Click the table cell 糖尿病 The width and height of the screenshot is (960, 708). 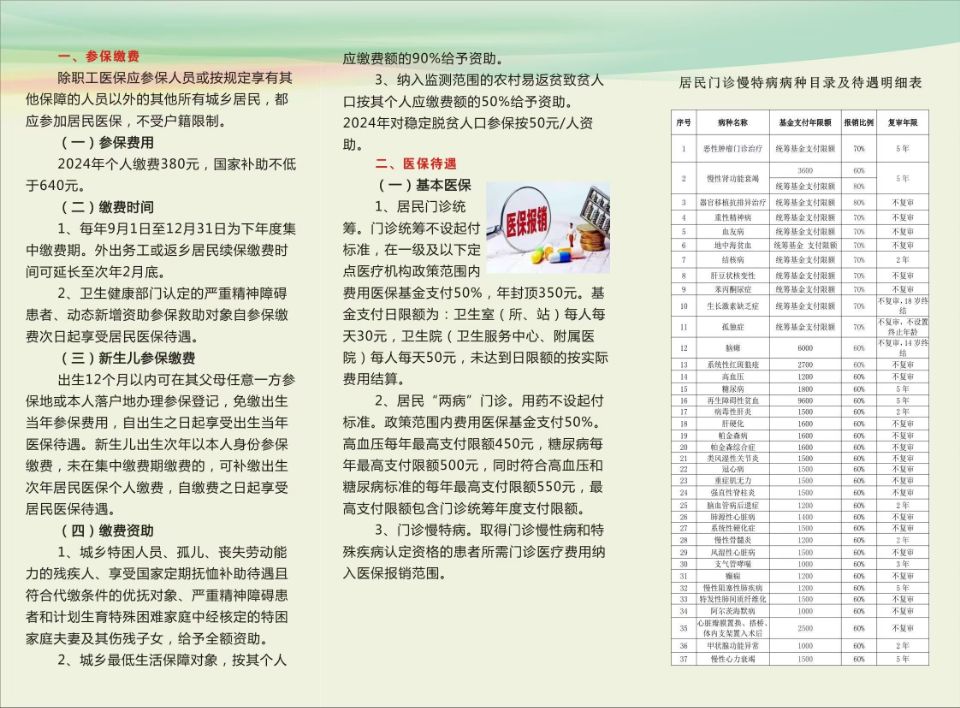coord(733,389)
